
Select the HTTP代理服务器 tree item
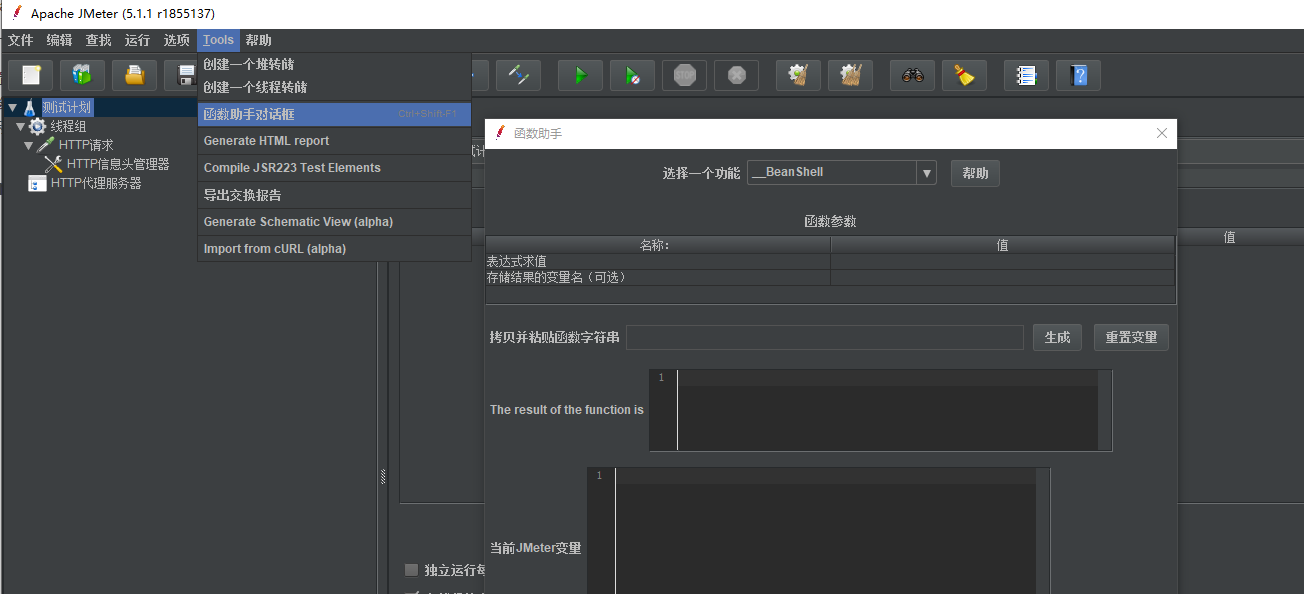tap(96, 183)
